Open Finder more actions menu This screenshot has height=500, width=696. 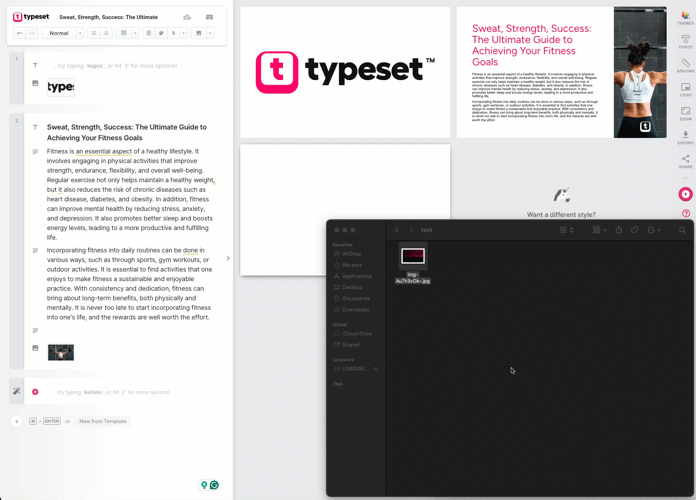pyautogui.click(x=654, y=230)
